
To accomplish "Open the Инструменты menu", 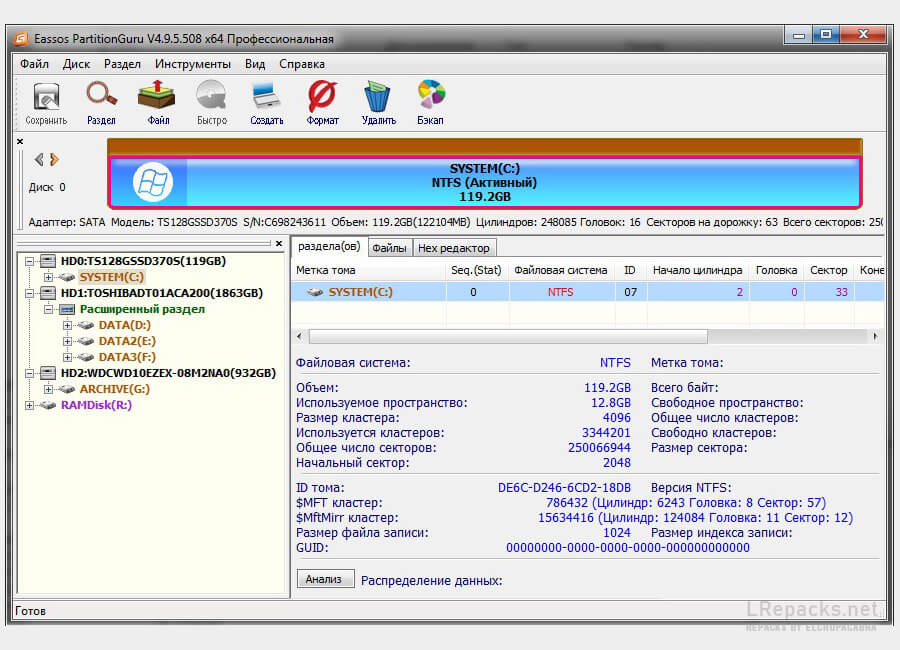I will (192, 64).
